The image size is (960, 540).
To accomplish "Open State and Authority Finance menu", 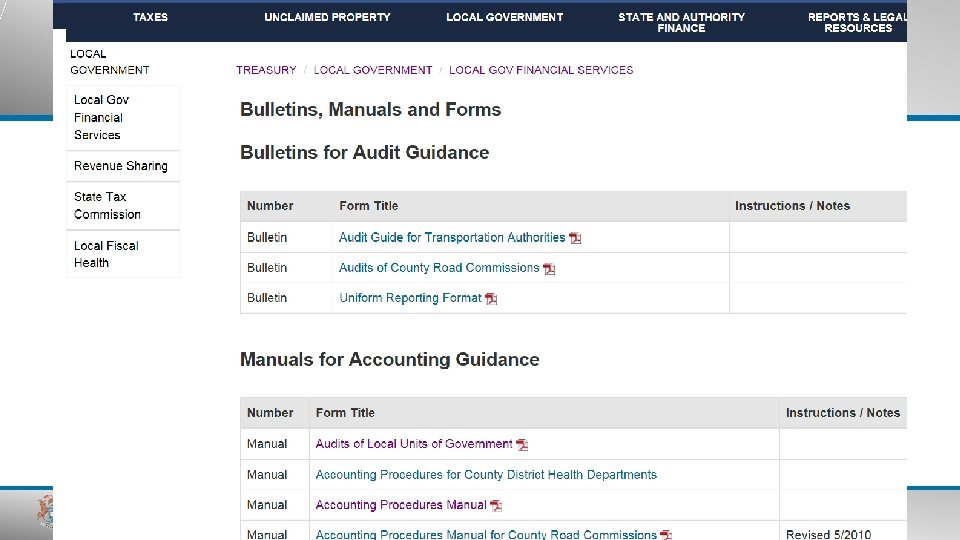I will [681, 22].
